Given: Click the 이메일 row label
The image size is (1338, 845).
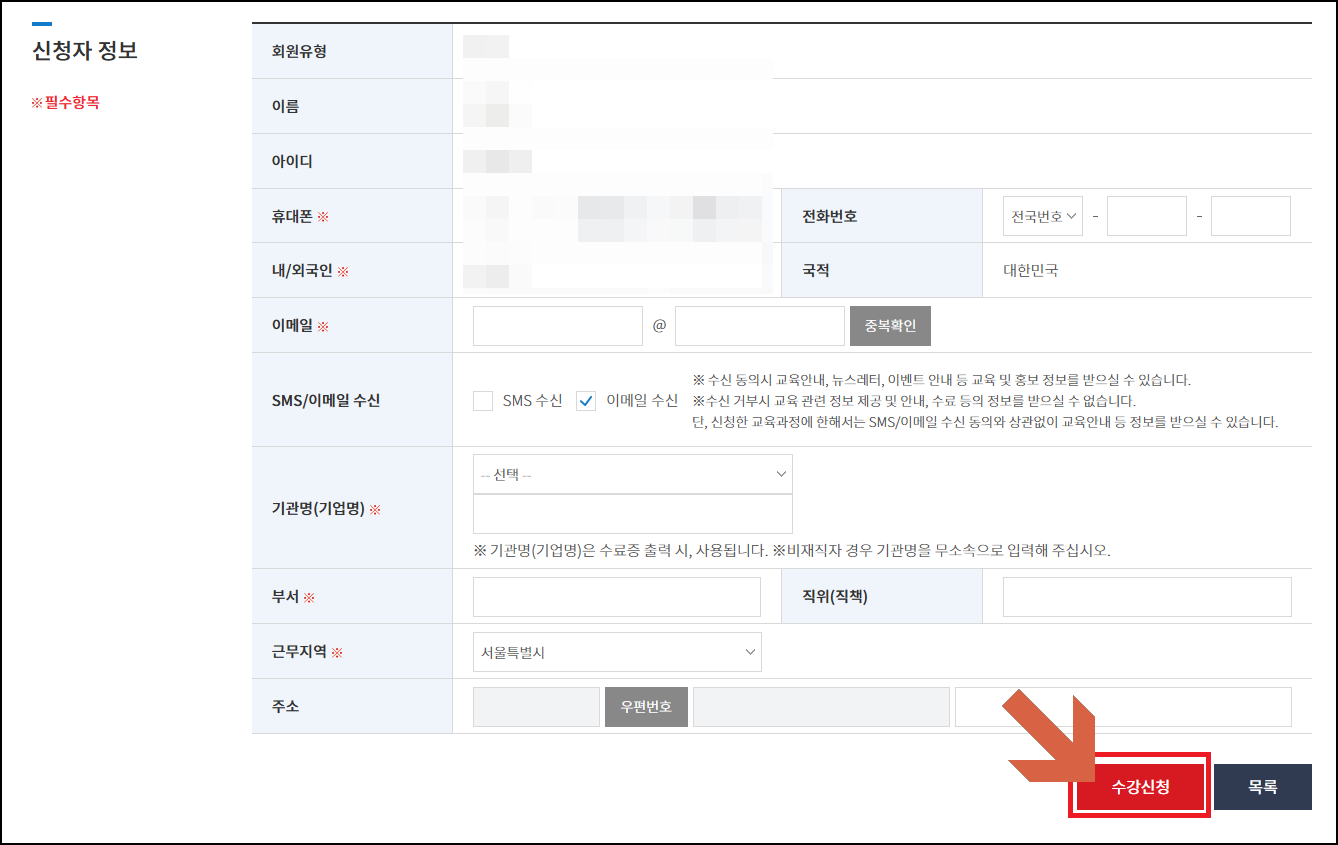Looking at the screenshot, I should click(x=300, y=326).
